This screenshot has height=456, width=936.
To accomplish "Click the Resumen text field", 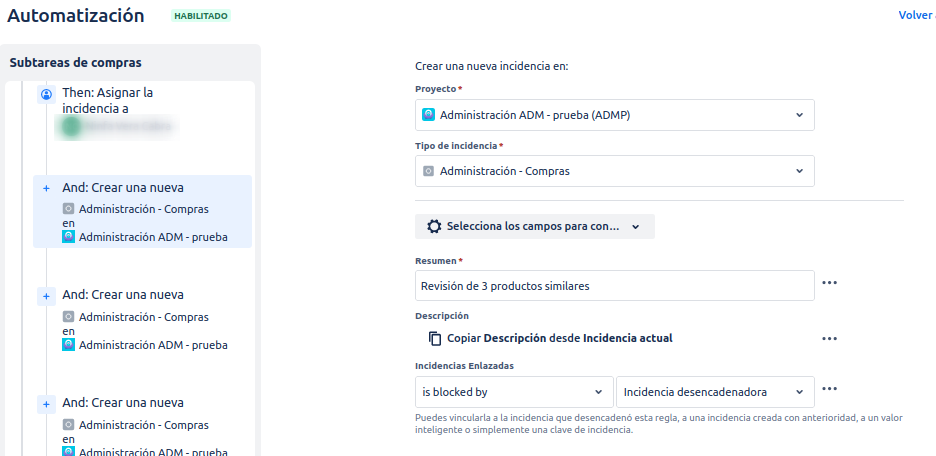I will [614, 286].
